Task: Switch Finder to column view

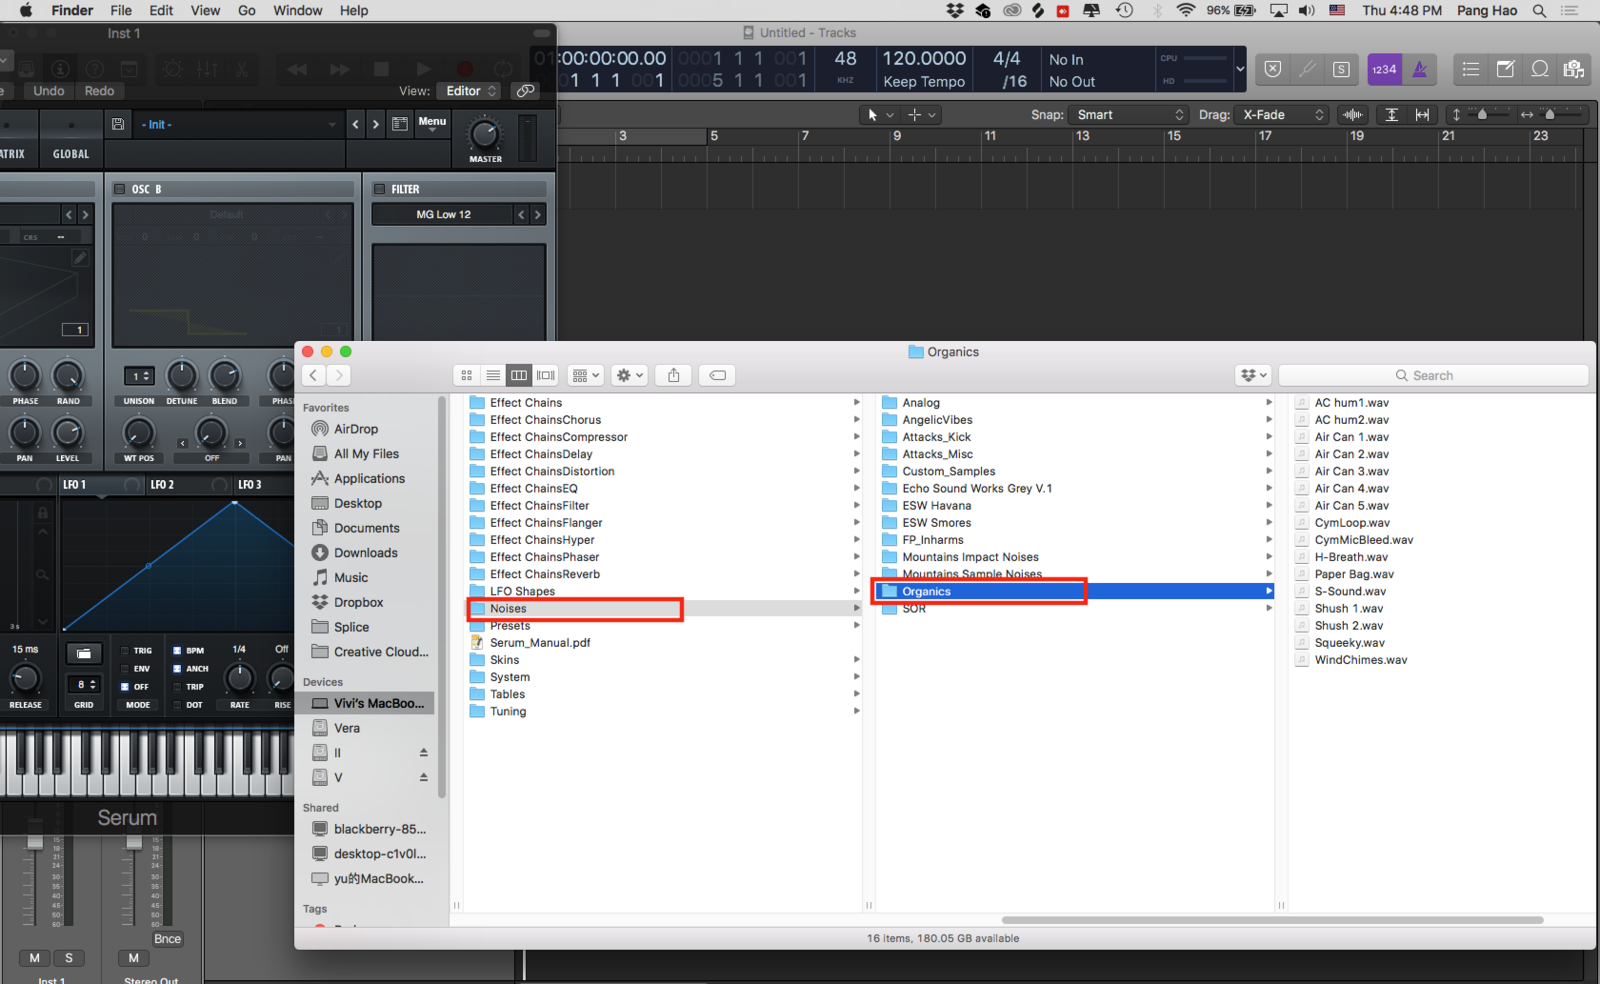Action: coord(519,375)
